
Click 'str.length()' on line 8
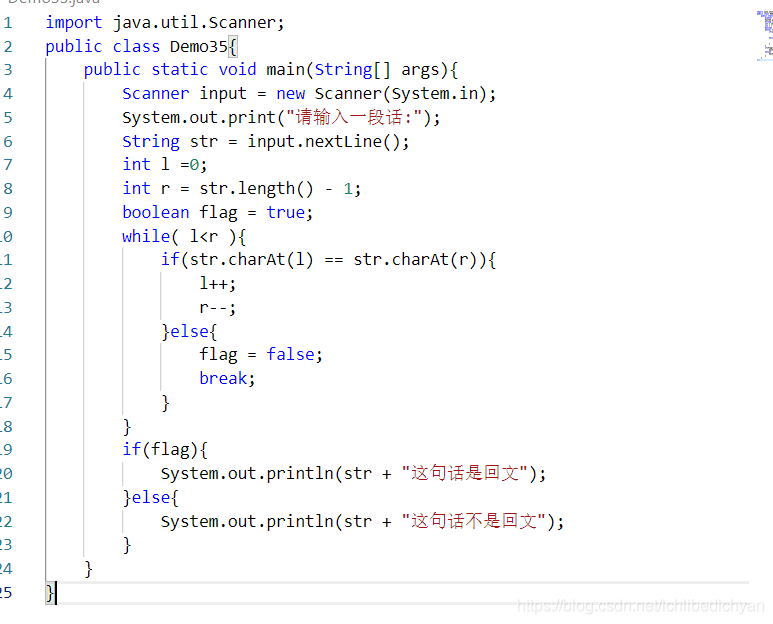(x=256, y=189)
